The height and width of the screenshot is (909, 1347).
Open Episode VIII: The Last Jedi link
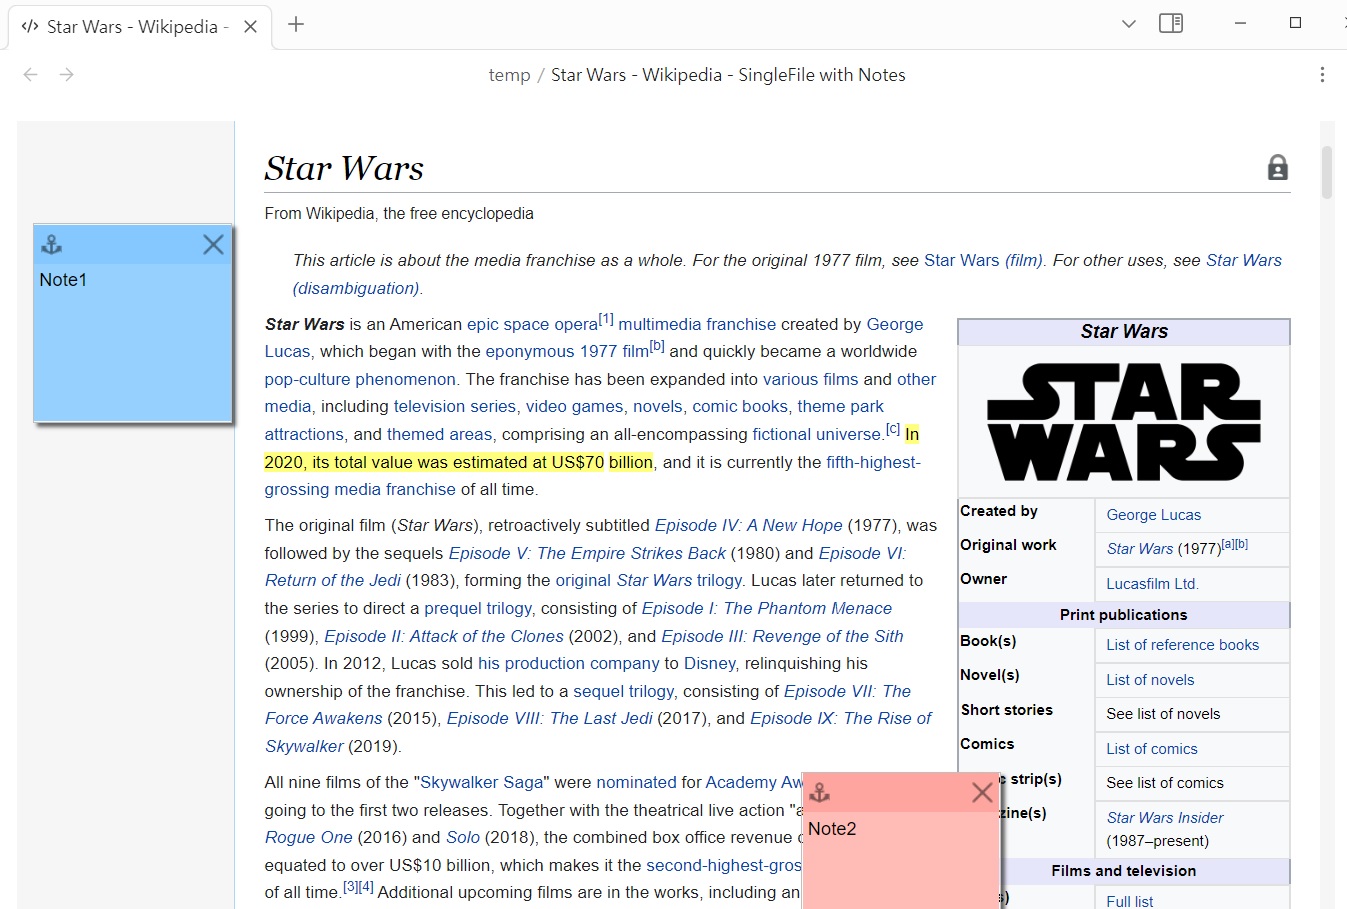pyautogui.click(x=550, y=718)
